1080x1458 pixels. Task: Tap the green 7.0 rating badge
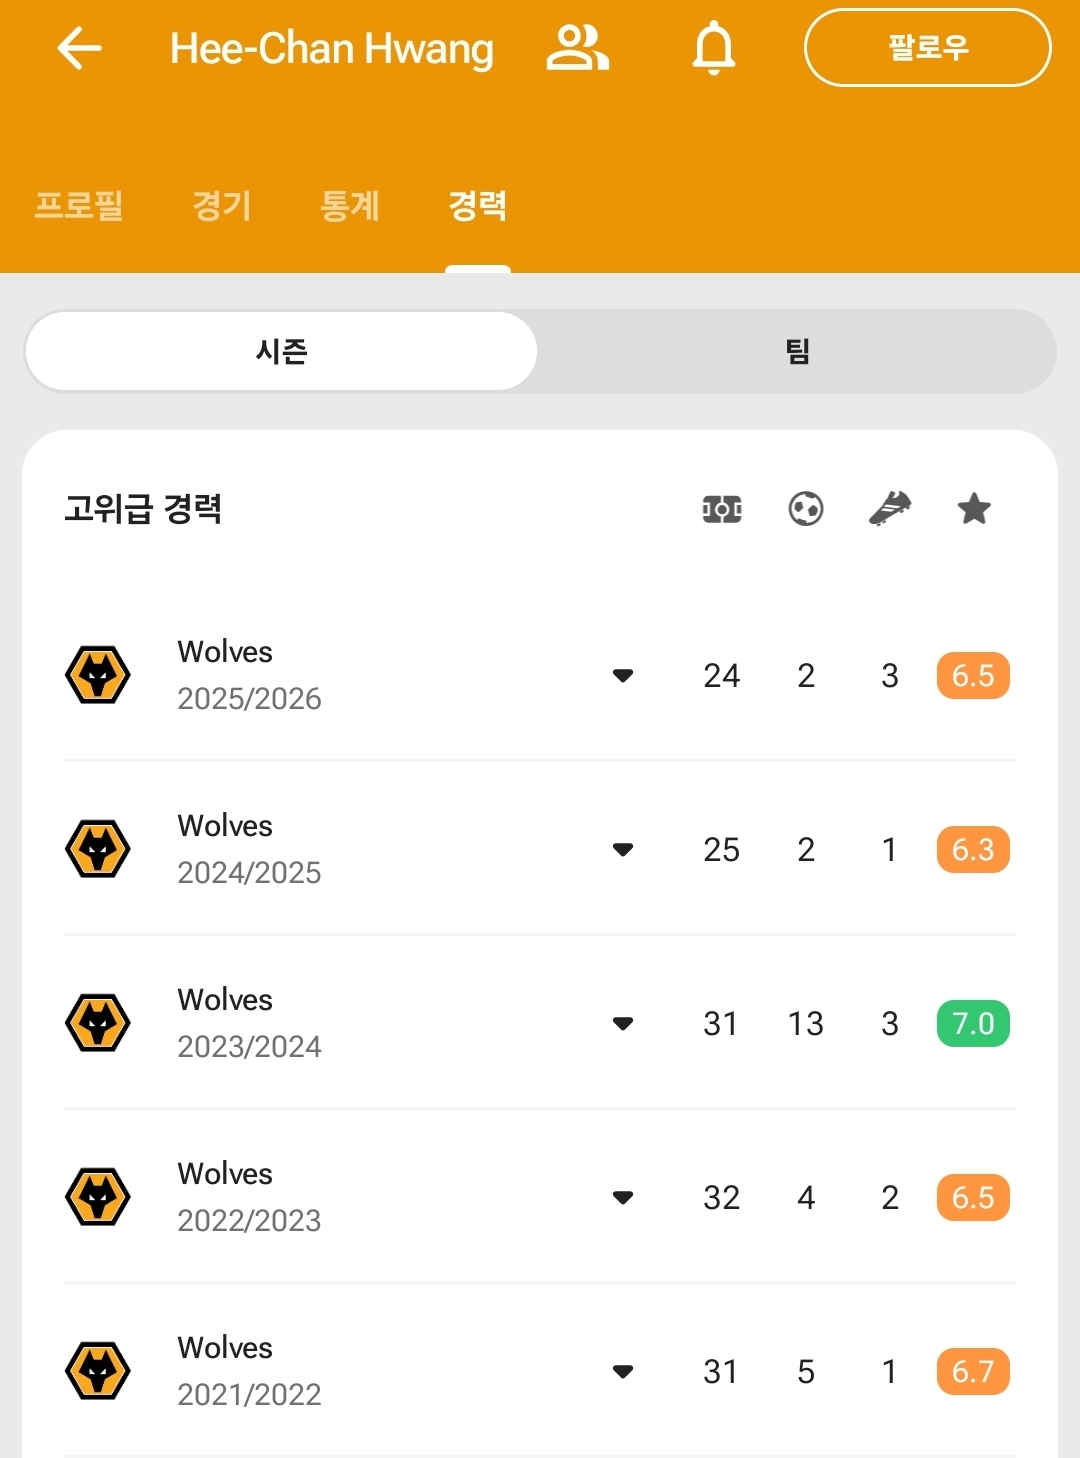(973, 1024)
